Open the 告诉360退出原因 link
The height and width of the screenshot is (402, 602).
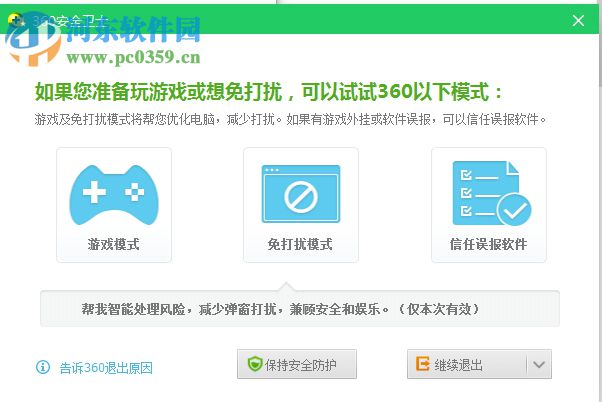(106, 368)
